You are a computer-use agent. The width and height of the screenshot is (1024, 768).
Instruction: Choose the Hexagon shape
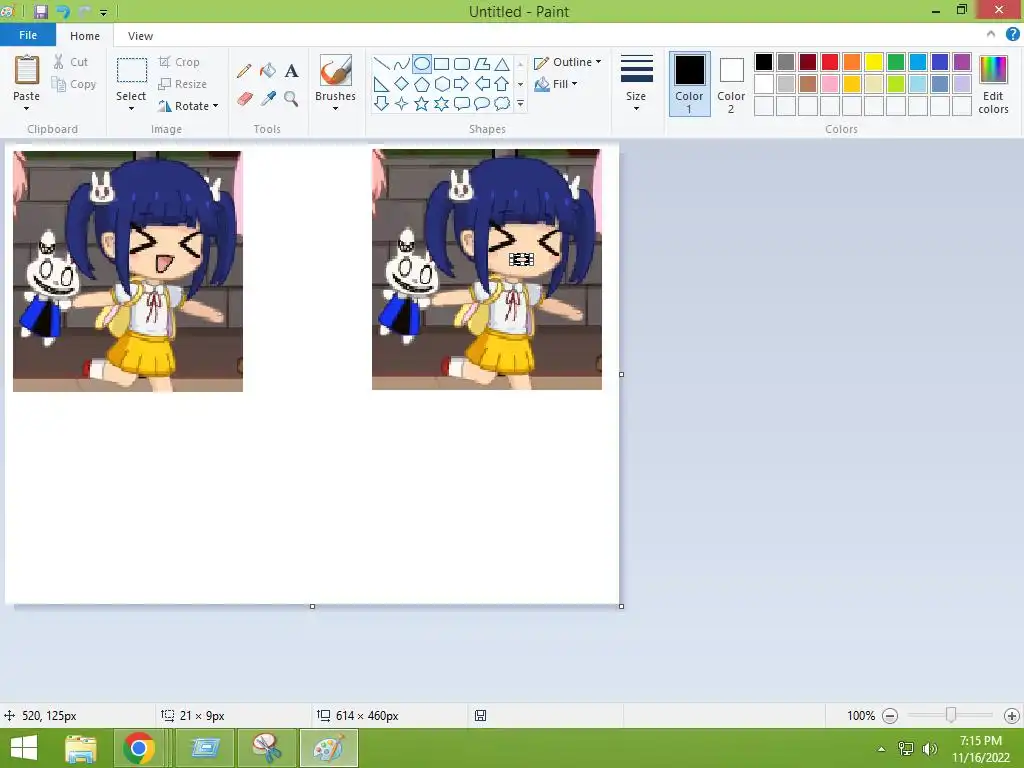click(x=441, y=84)
